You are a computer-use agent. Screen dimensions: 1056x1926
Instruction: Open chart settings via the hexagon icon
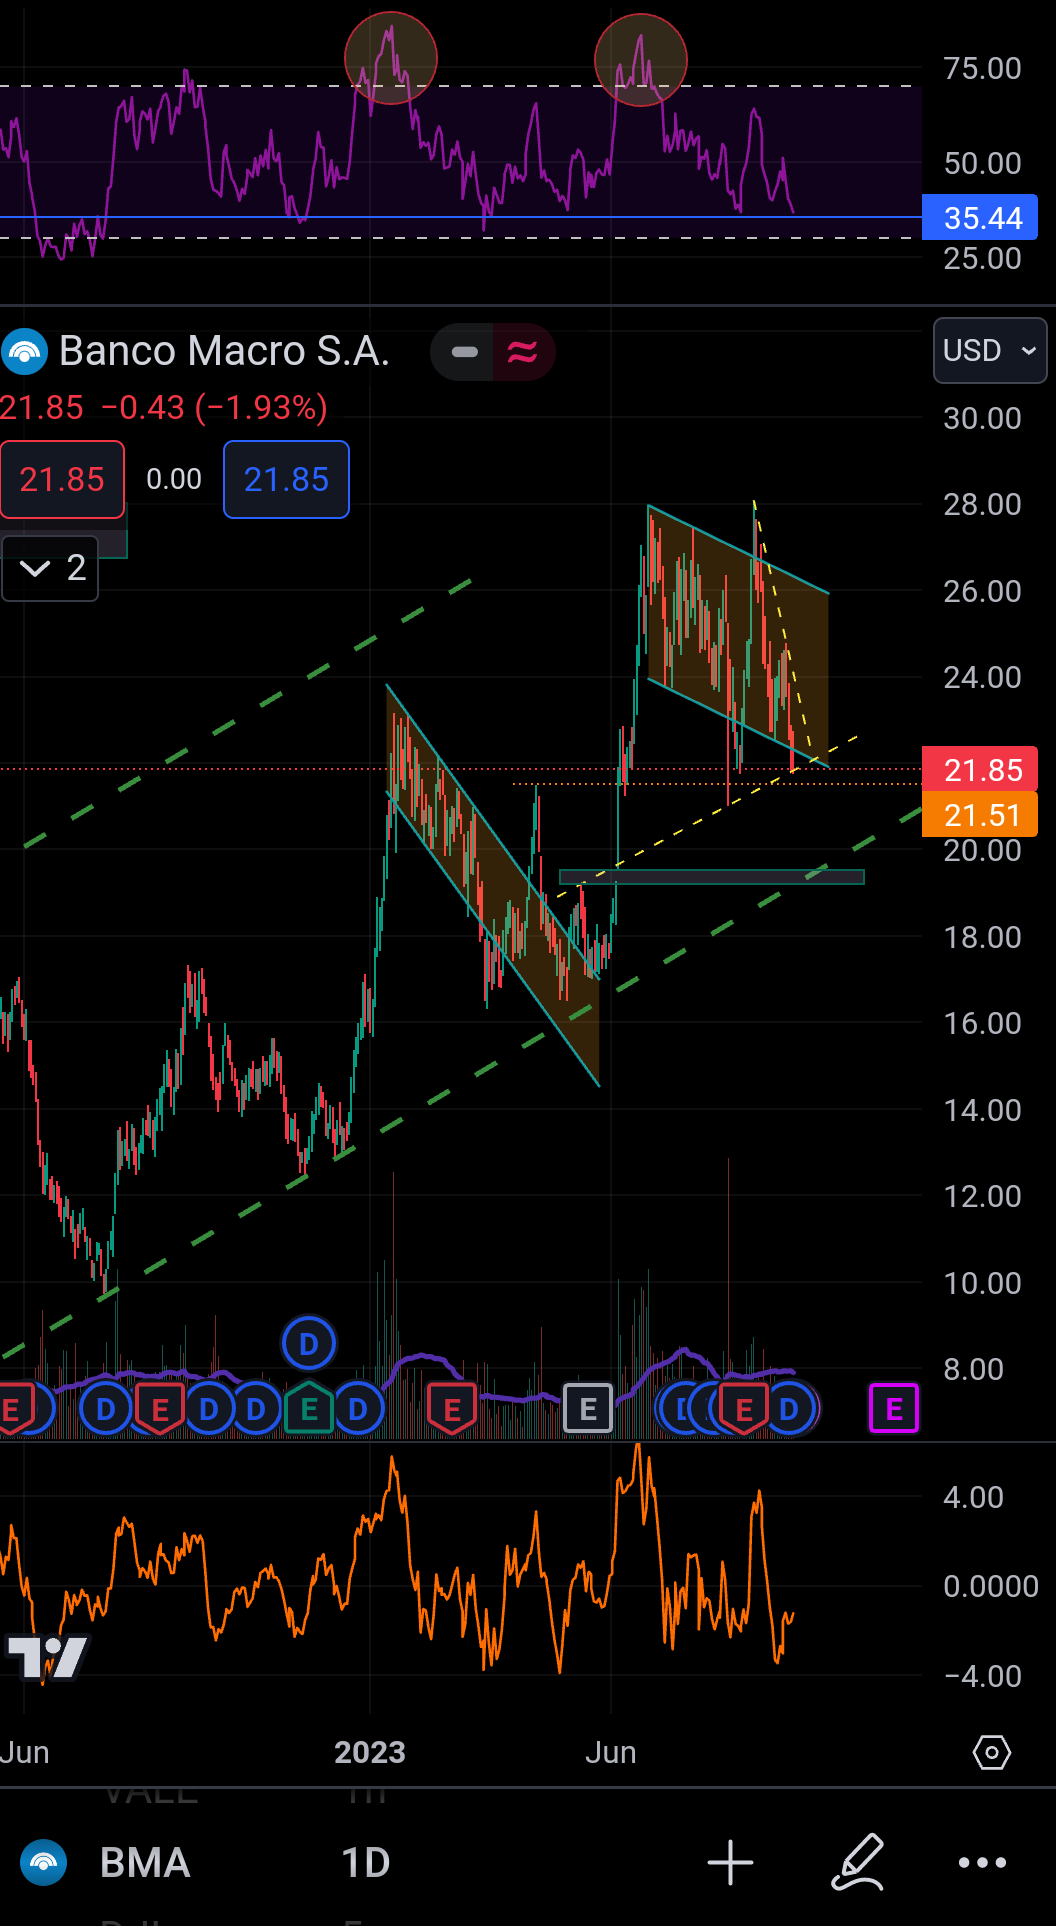992,1752
